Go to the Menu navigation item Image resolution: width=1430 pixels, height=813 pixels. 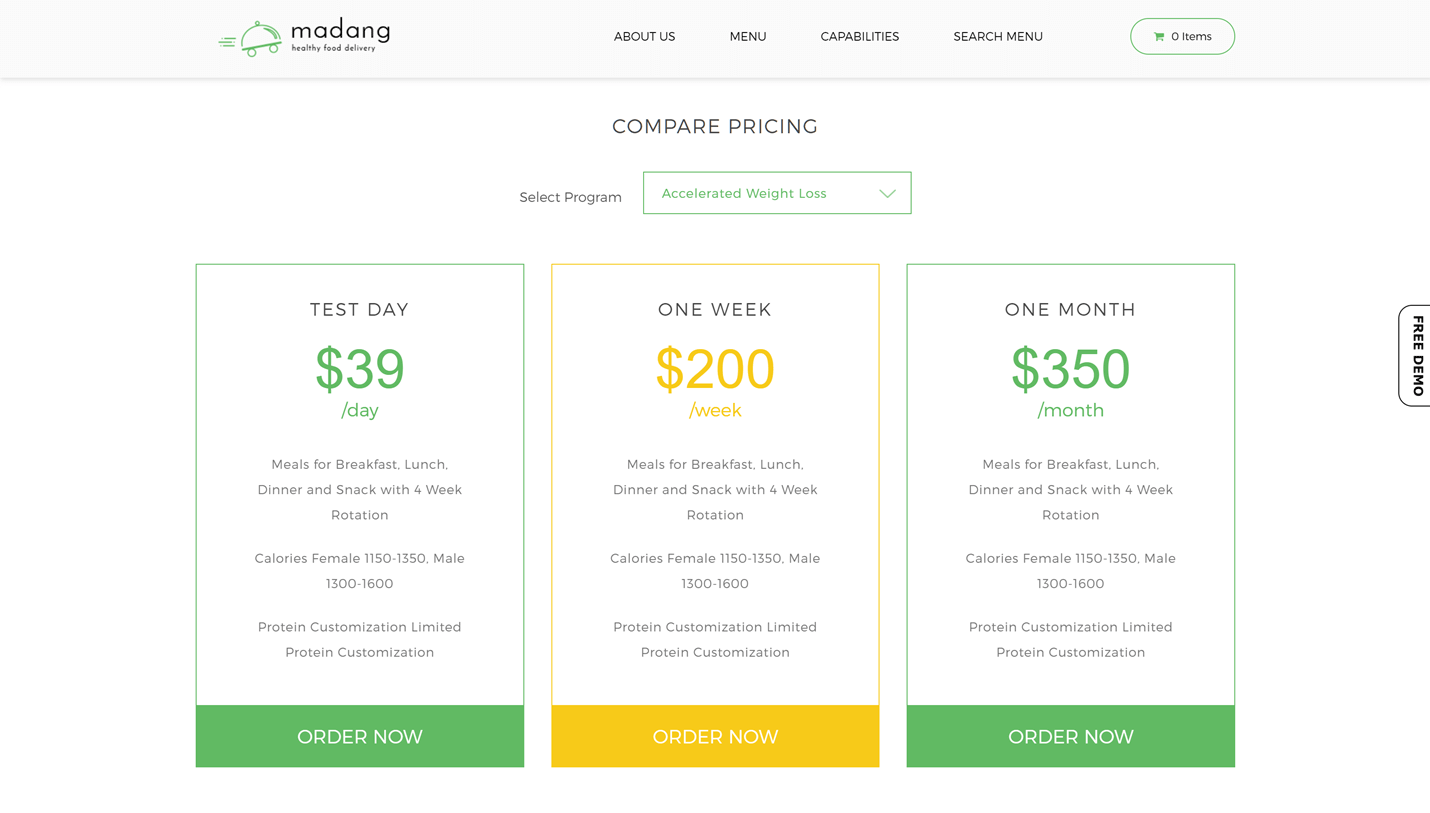click(748, 37)
